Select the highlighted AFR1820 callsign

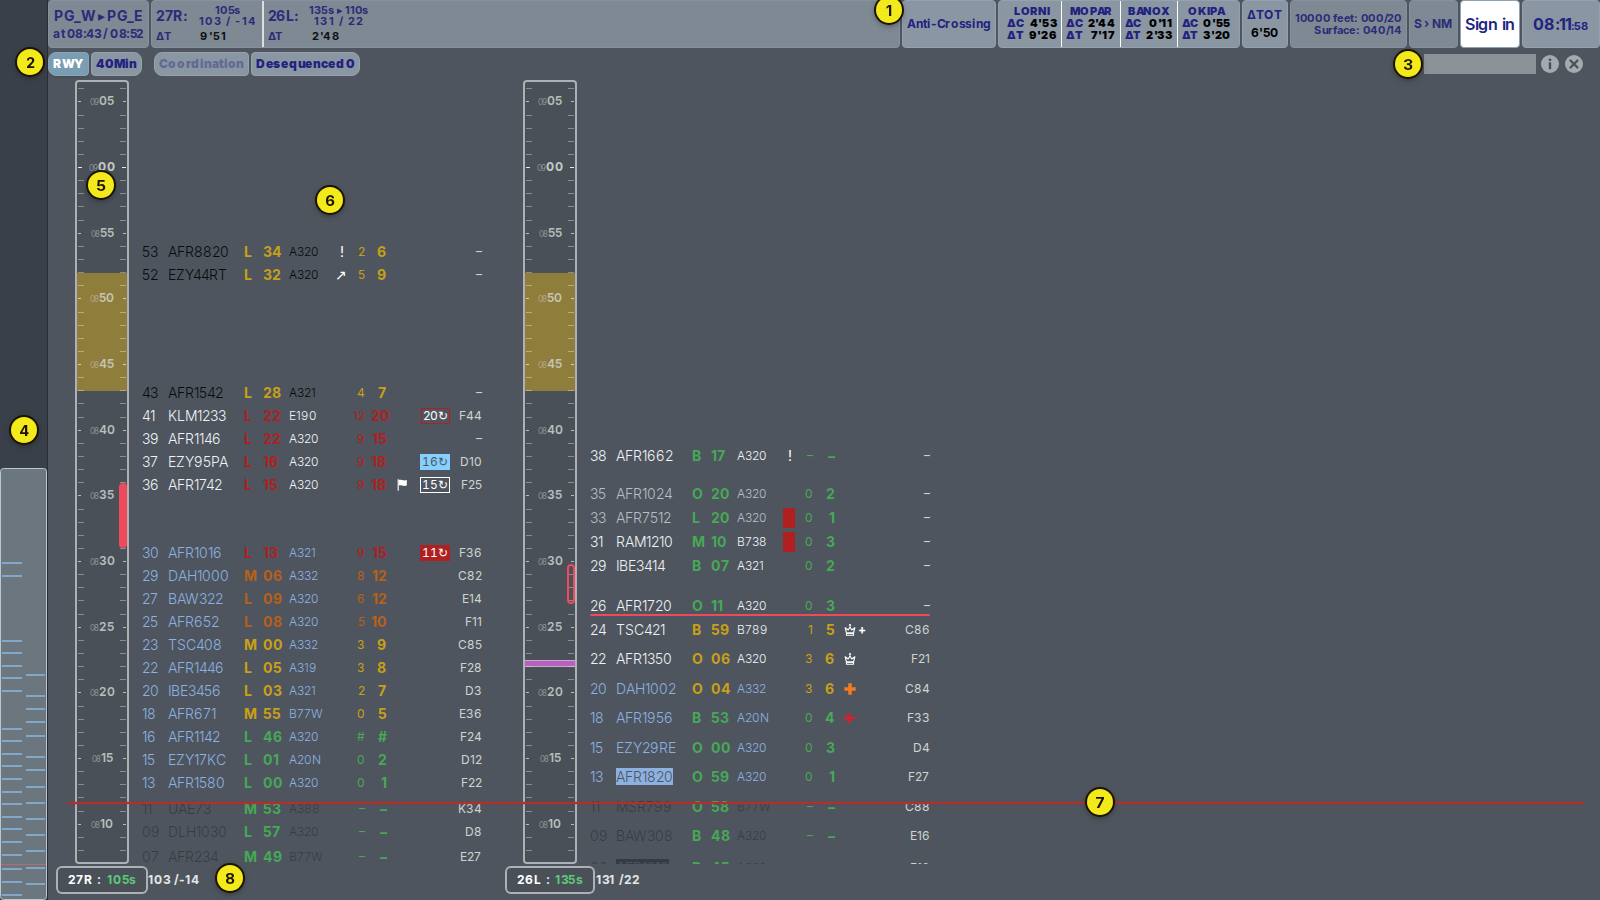pos(644,777)
